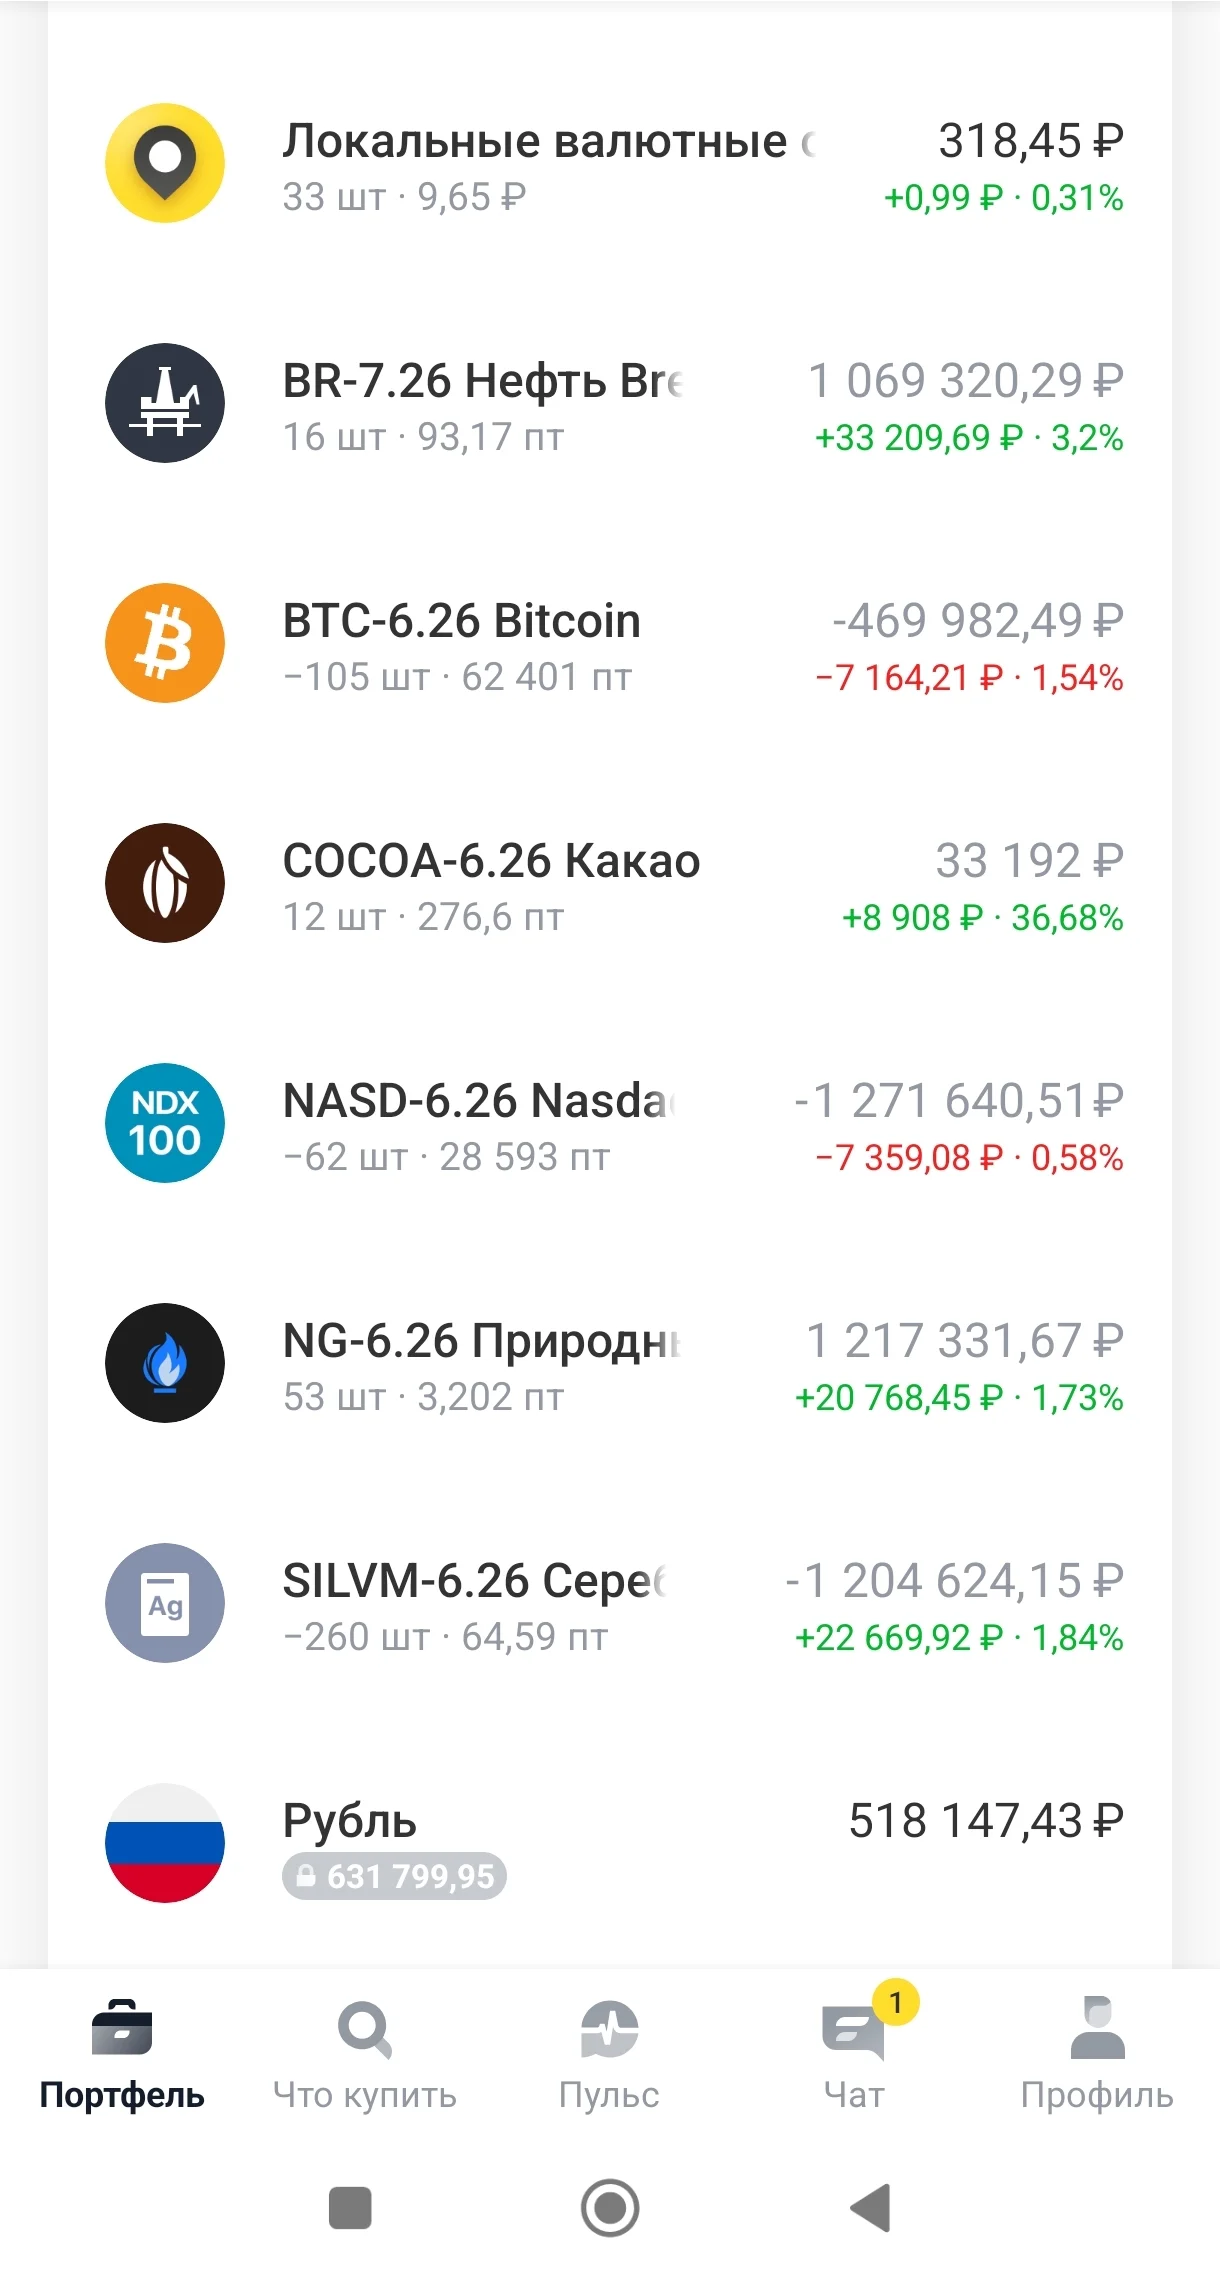Switch to the Что купить tab

point(365,2055)
